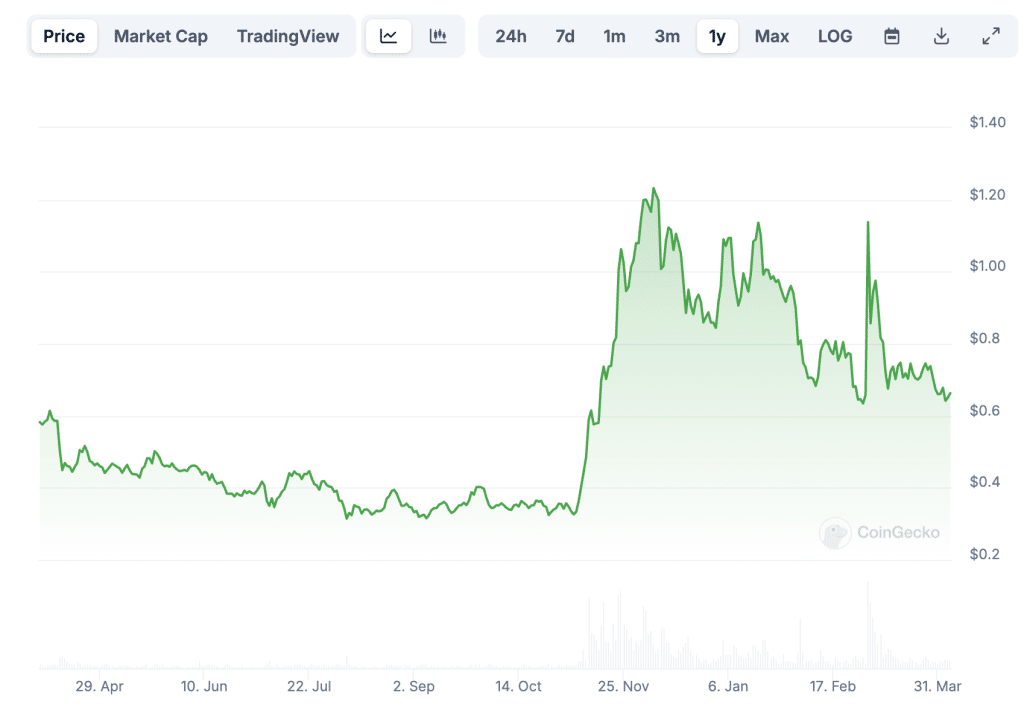Open the calendar date range picker

tap(891, 36)
